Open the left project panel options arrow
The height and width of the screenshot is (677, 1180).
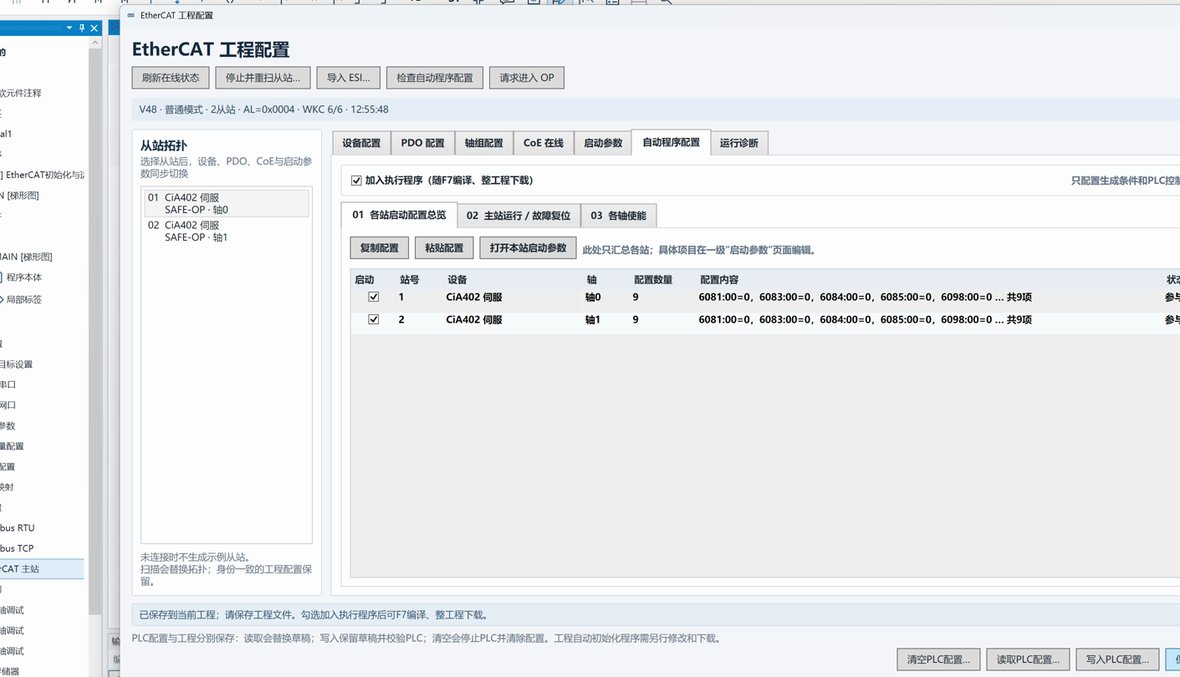[69, 28]
